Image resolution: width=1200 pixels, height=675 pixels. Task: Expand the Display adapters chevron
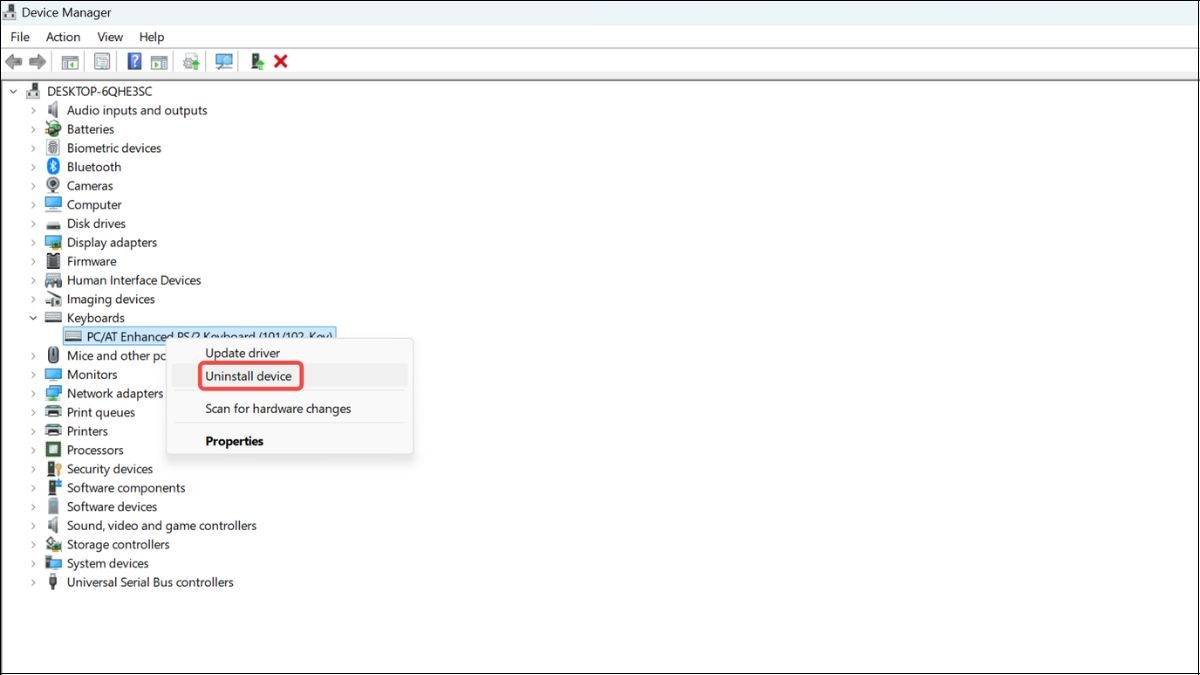[x=33, y=243]
